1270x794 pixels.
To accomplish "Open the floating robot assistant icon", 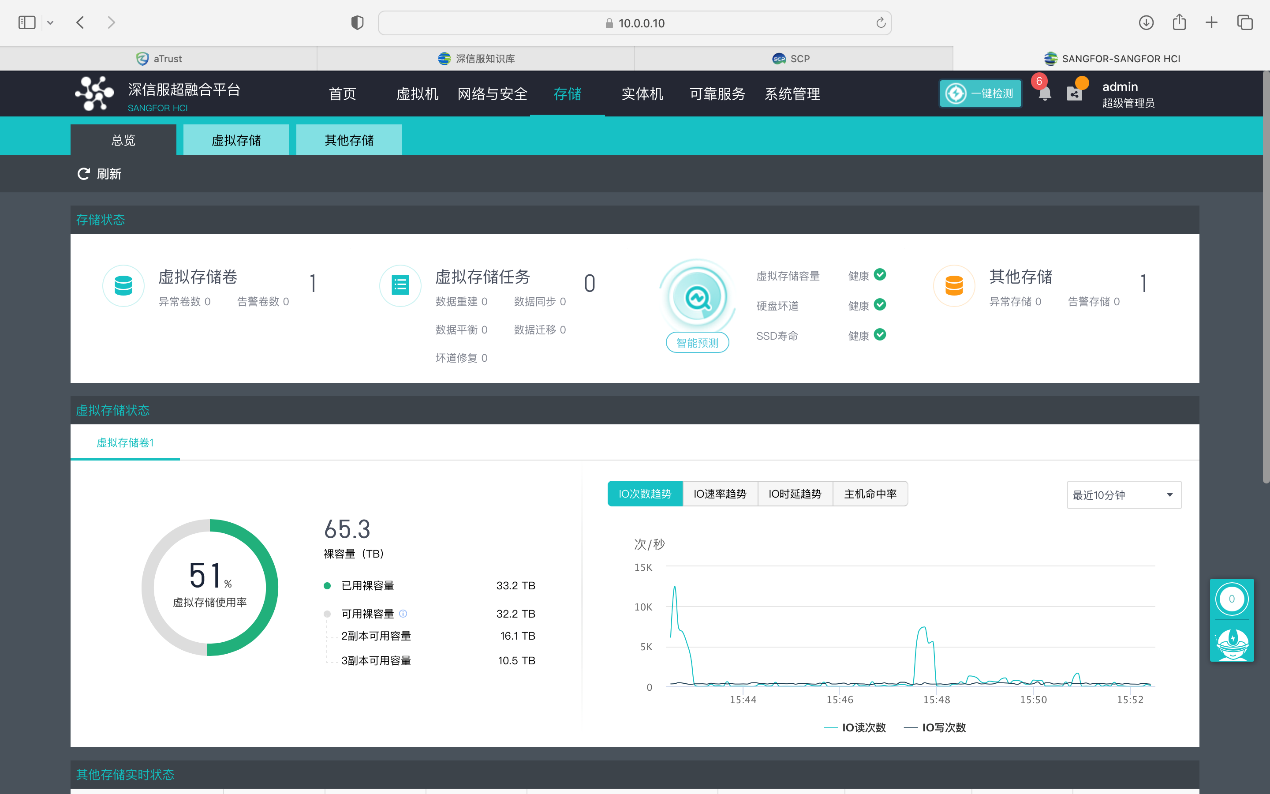I will [1231, 640].
